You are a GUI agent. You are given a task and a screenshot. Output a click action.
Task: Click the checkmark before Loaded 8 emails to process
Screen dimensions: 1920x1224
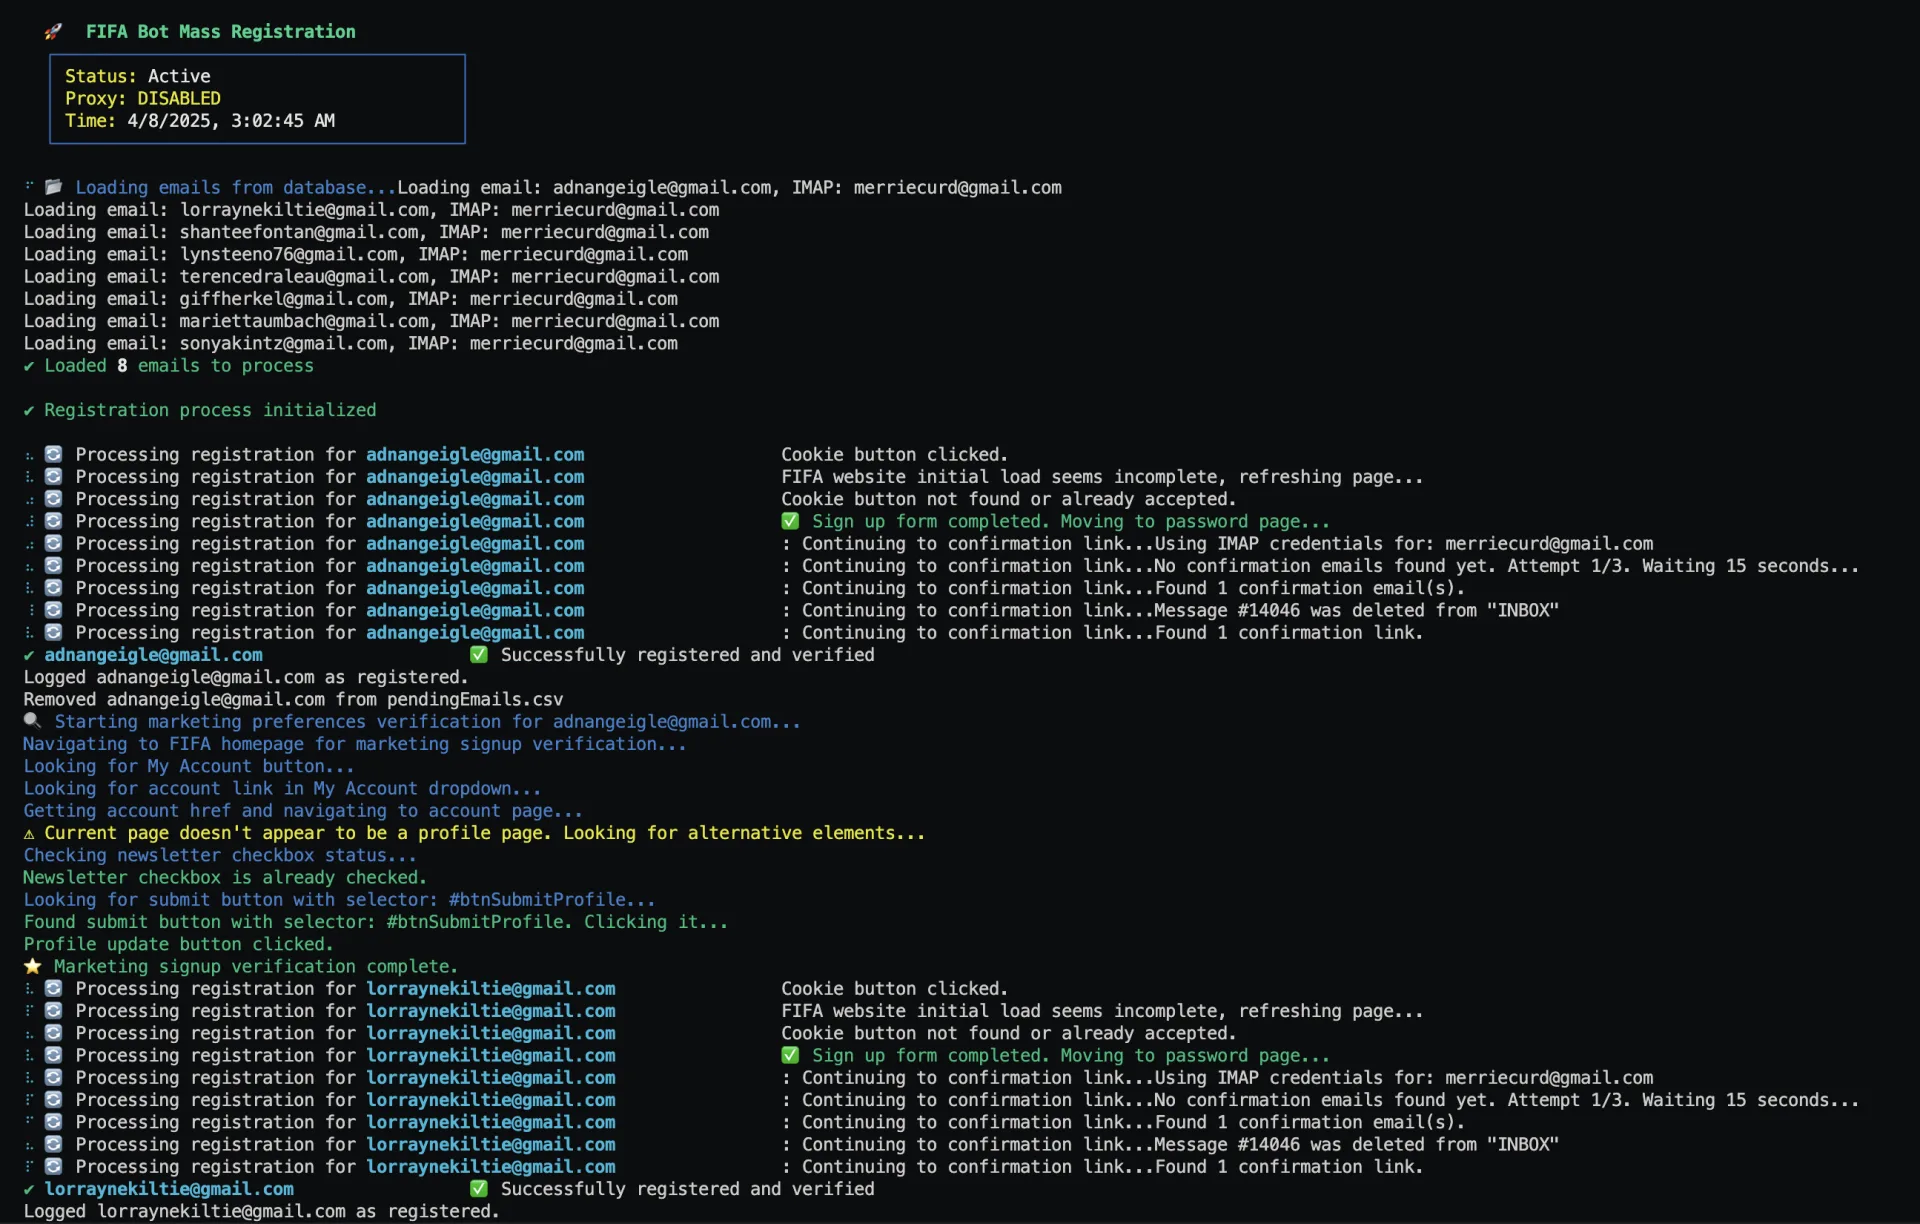pos(29,366)
